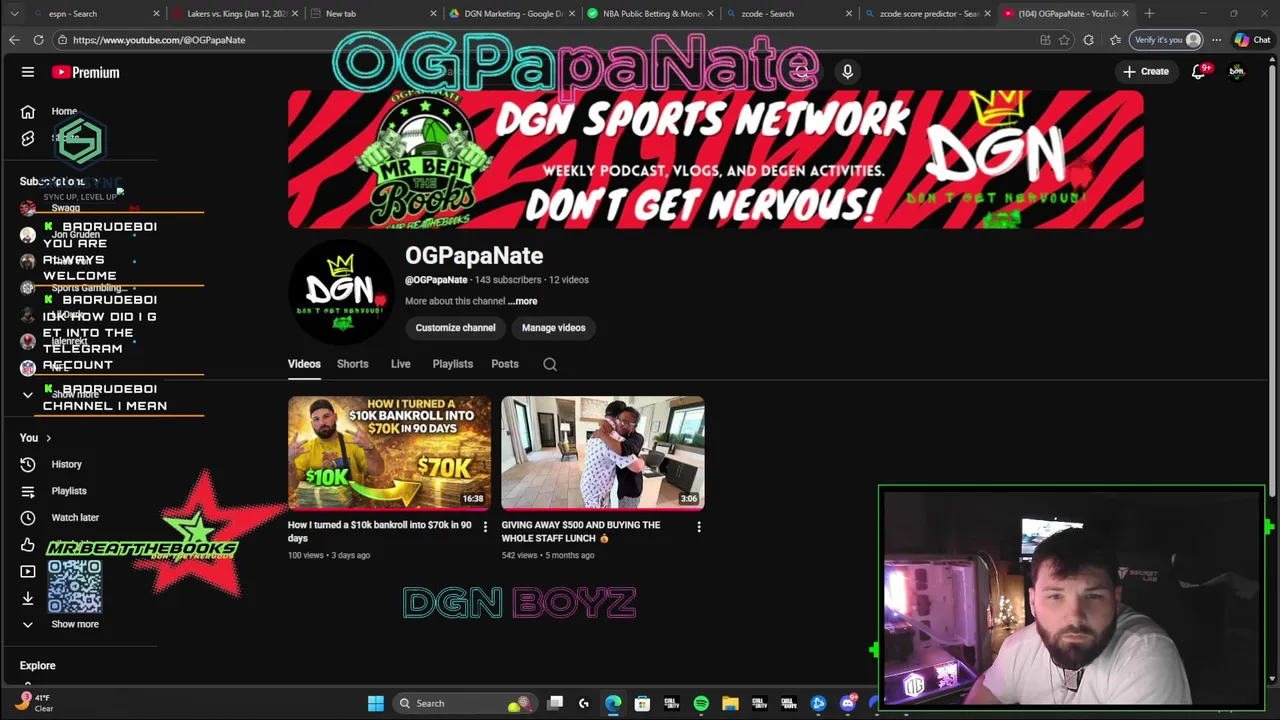Click Customize channel button
1280x720 pixels.
(455, 328)
